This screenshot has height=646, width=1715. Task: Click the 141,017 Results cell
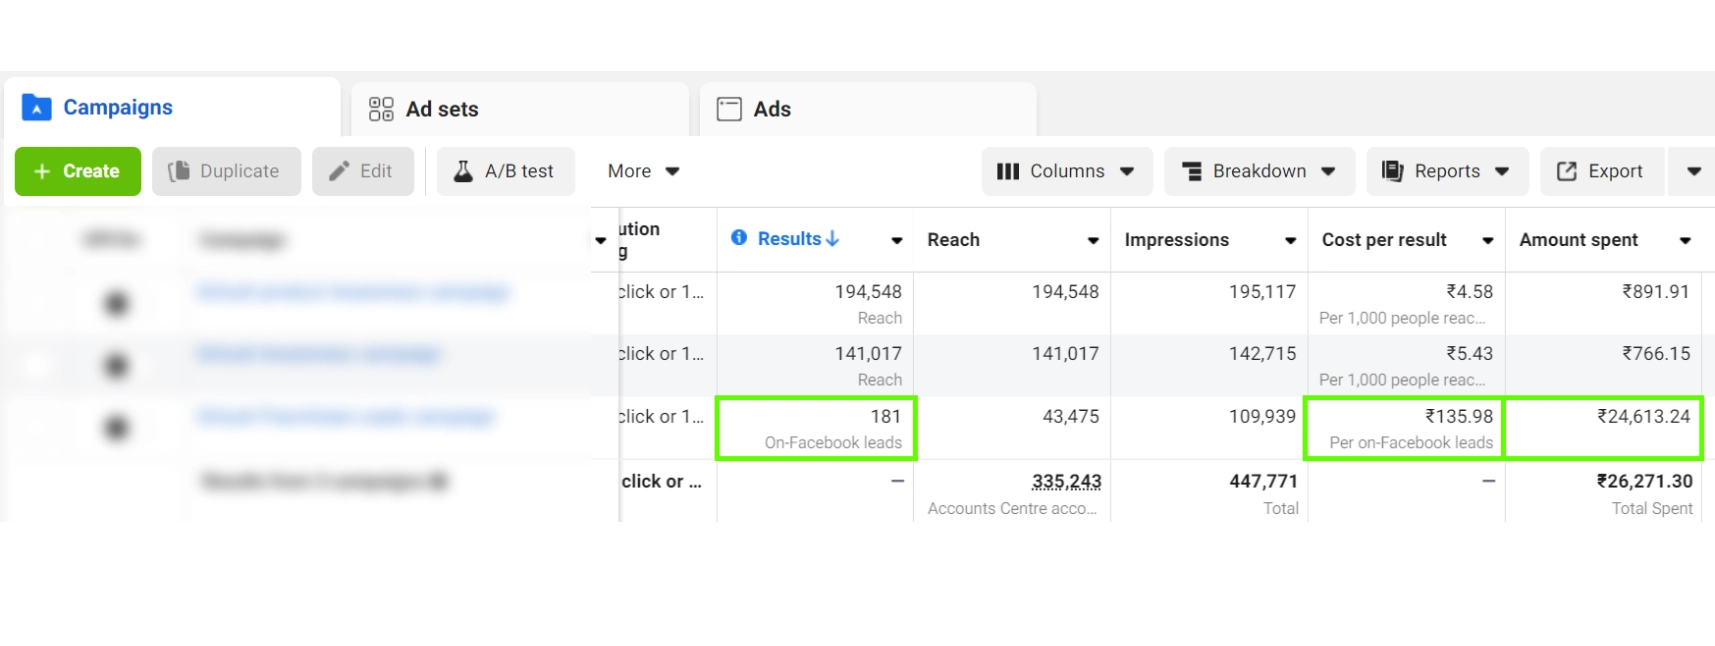click(815, 366)
